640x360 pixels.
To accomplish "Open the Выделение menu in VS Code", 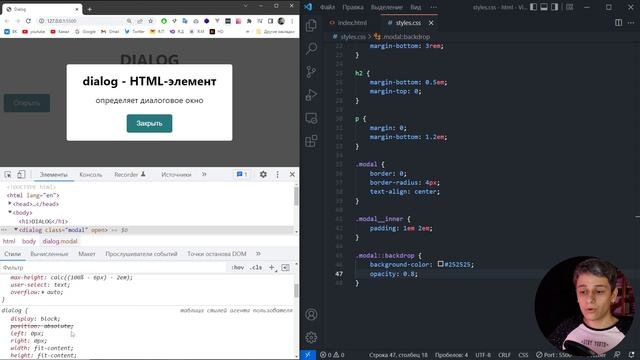I will (x=387, y=7).
